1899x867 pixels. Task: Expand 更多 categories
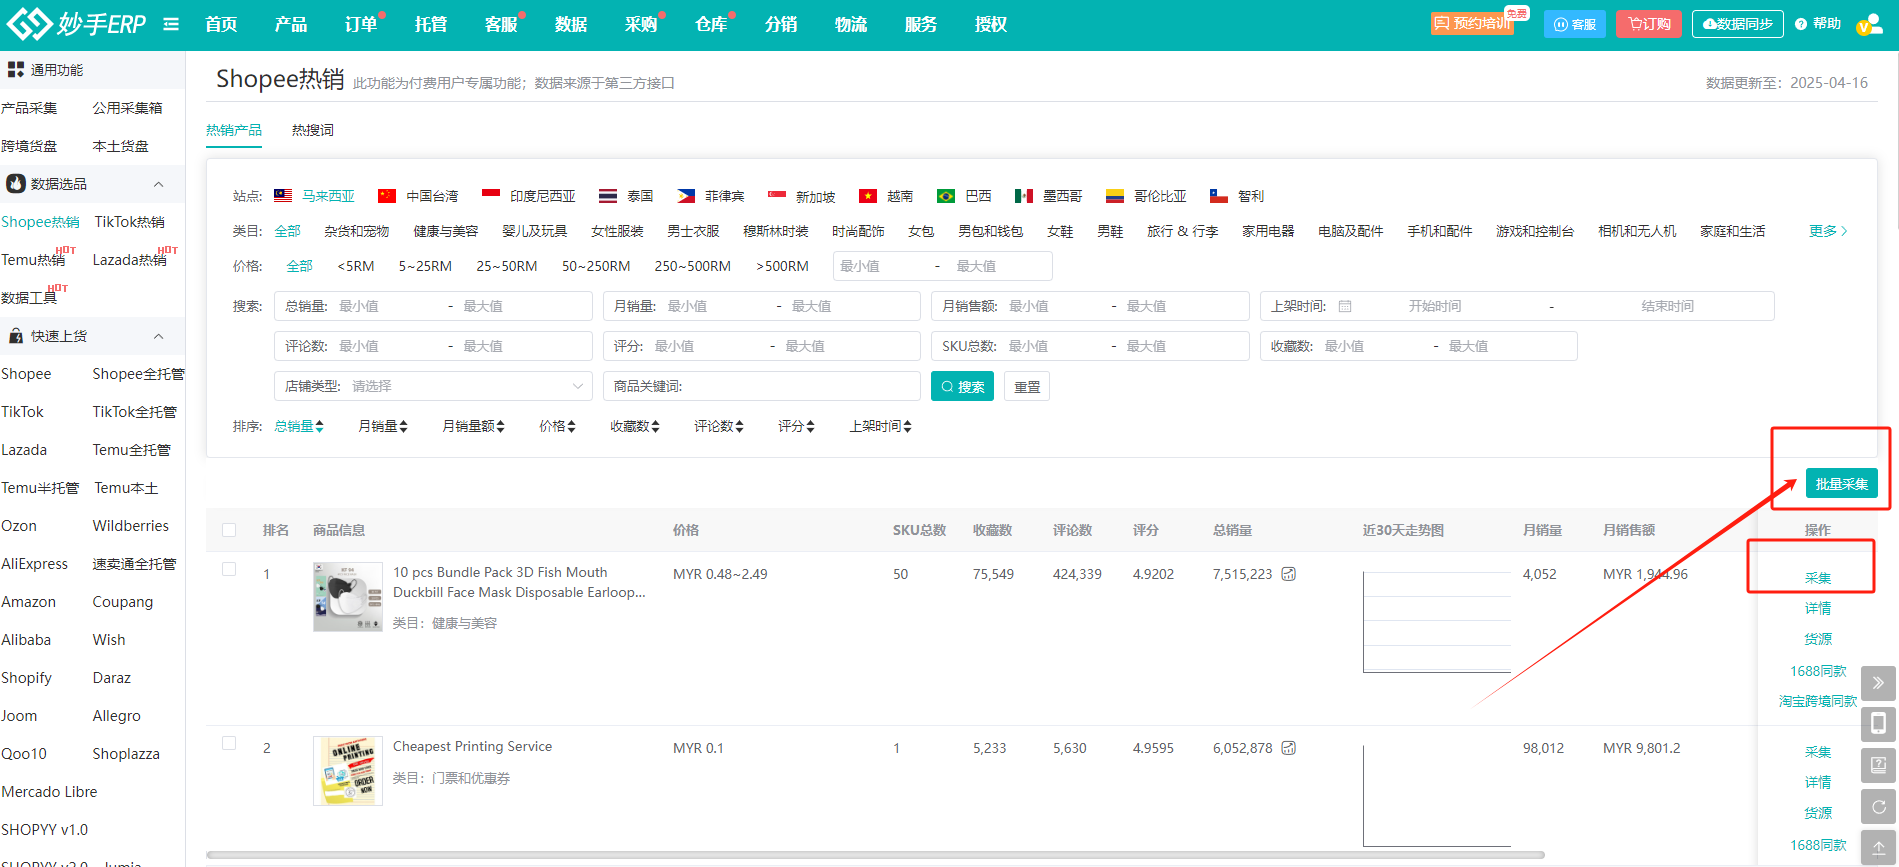point(1828,231)
